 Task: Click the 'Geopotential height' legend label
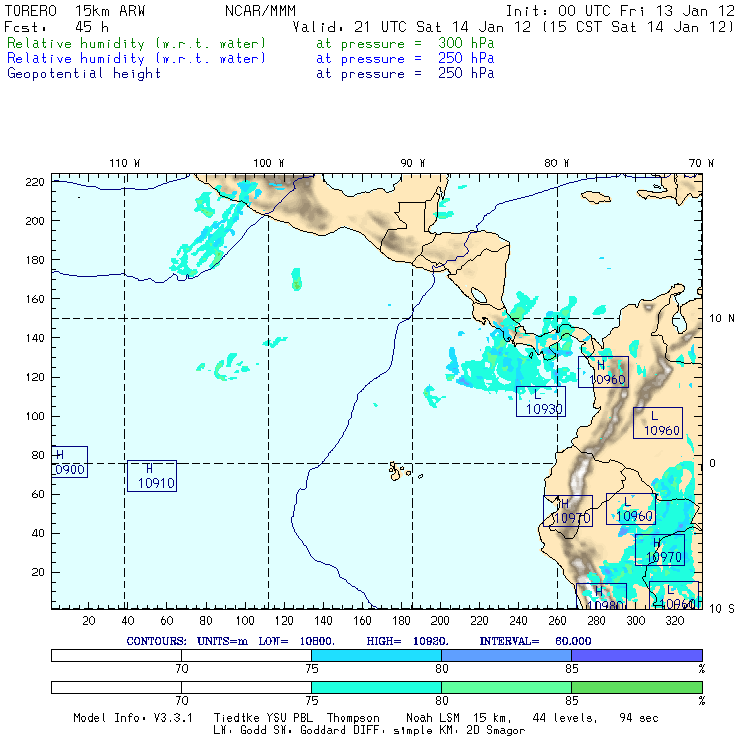(x=84, y=74)
